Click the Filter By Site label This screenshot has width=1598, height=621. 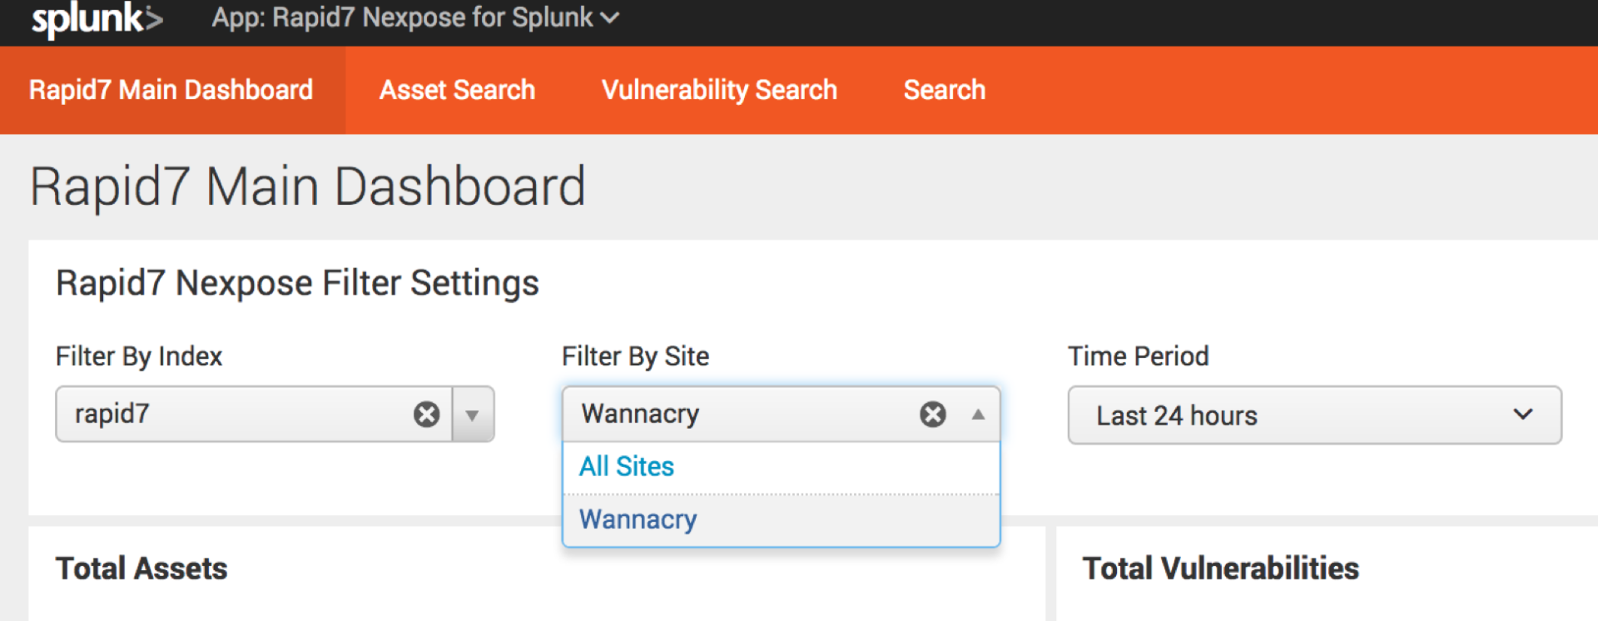point(635,357)
